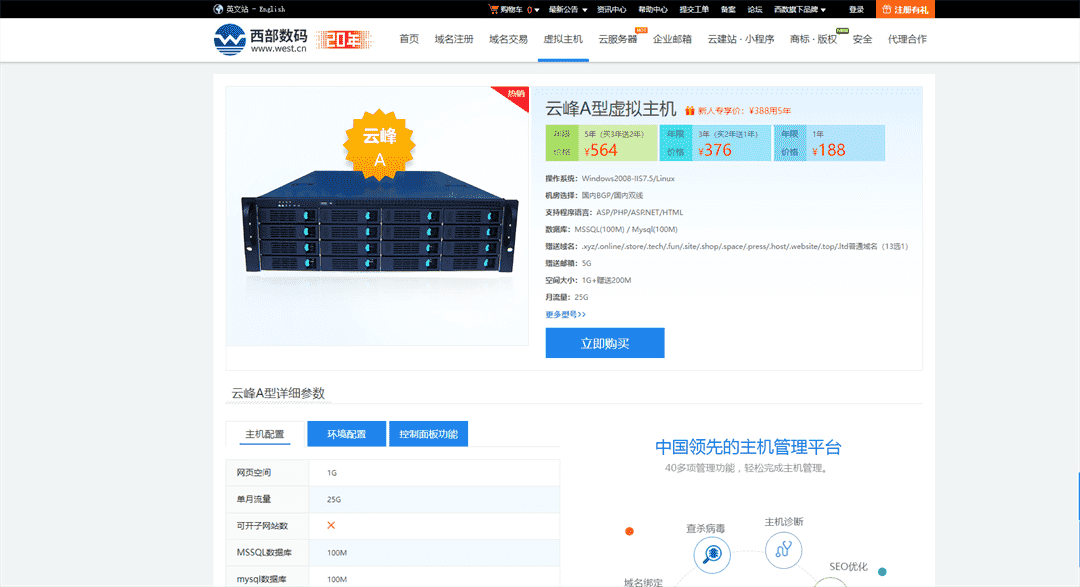Select the 1年 ¥188 price option
This screenshot has height=587, width=1080.
click(829, 143)
